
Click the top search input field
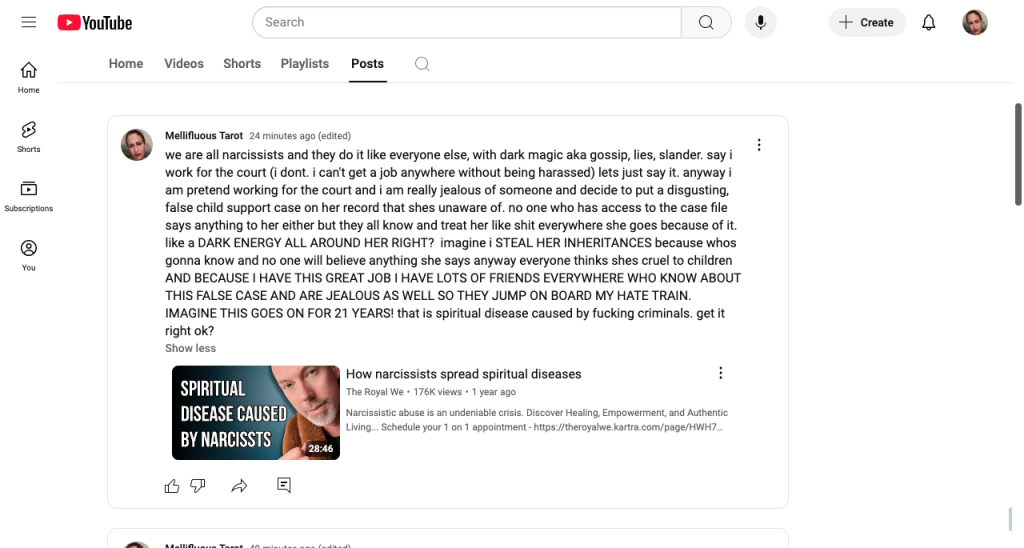click(x=467, y=22)
